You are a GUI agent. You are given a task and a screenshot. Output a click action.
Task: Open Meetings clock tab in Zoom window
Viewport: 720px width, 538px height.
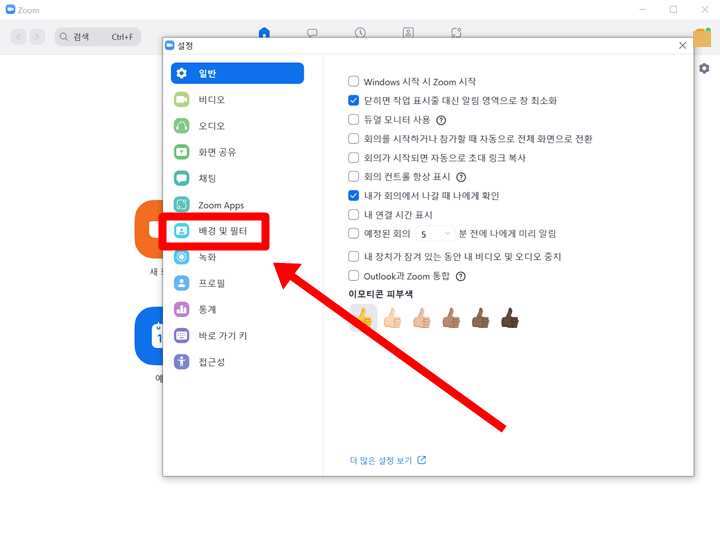point(360,32)
